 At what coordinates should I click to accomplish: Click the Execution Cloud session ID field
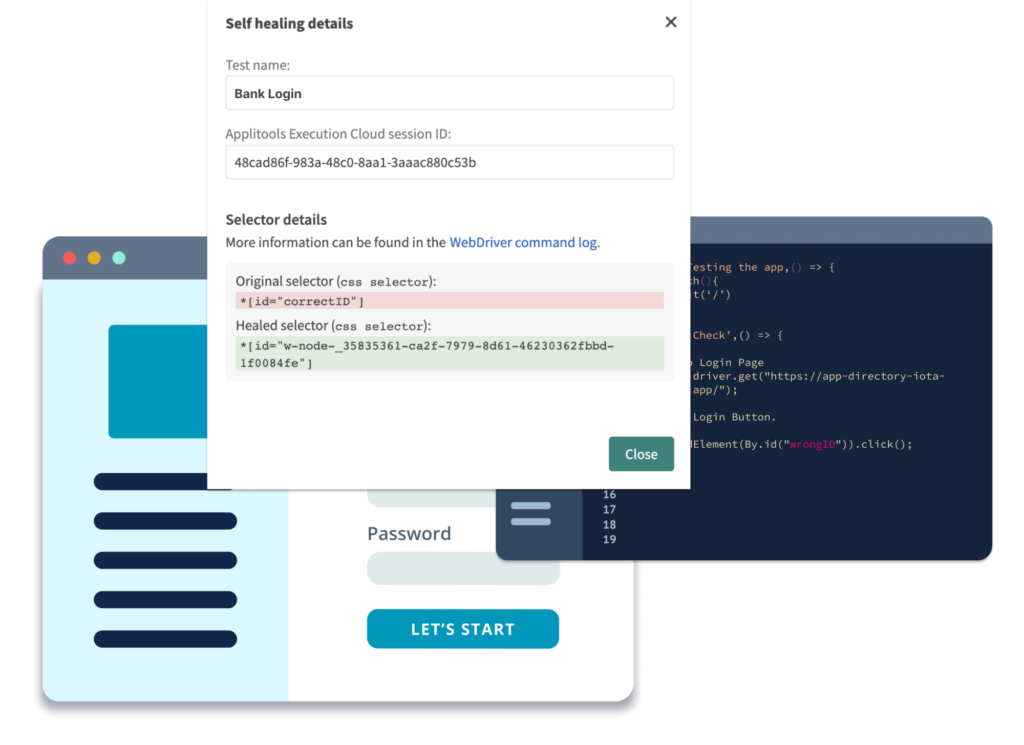[x=449, y=162]
